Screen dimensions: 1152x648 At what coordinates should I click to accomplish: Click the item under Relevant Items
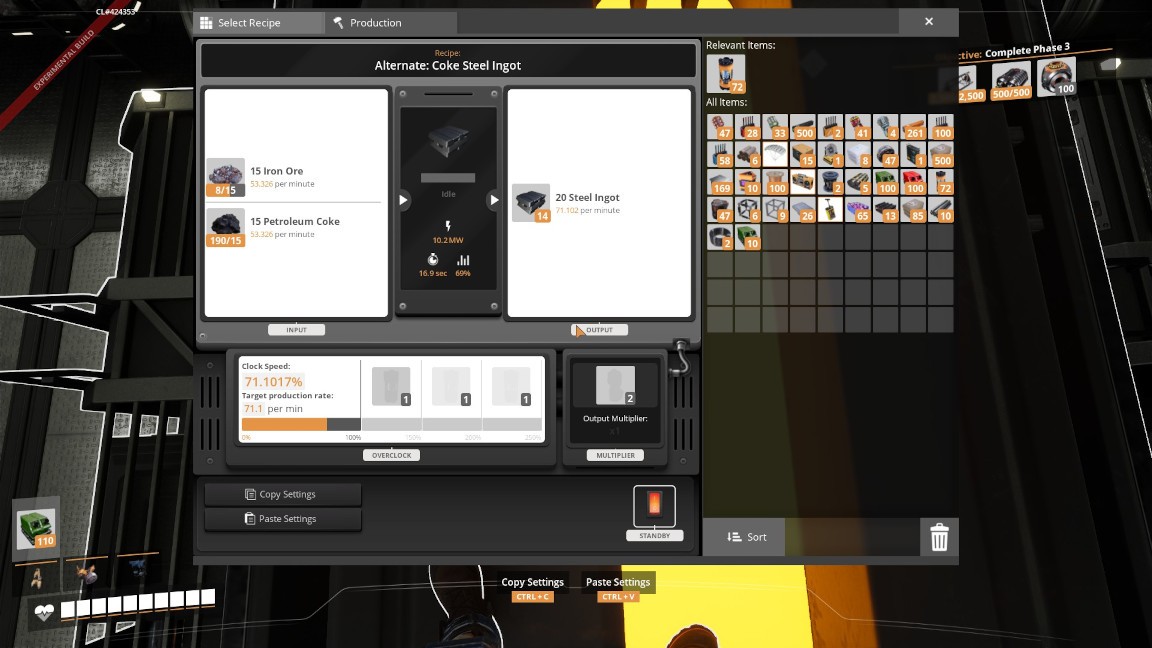tap(725, 75)
